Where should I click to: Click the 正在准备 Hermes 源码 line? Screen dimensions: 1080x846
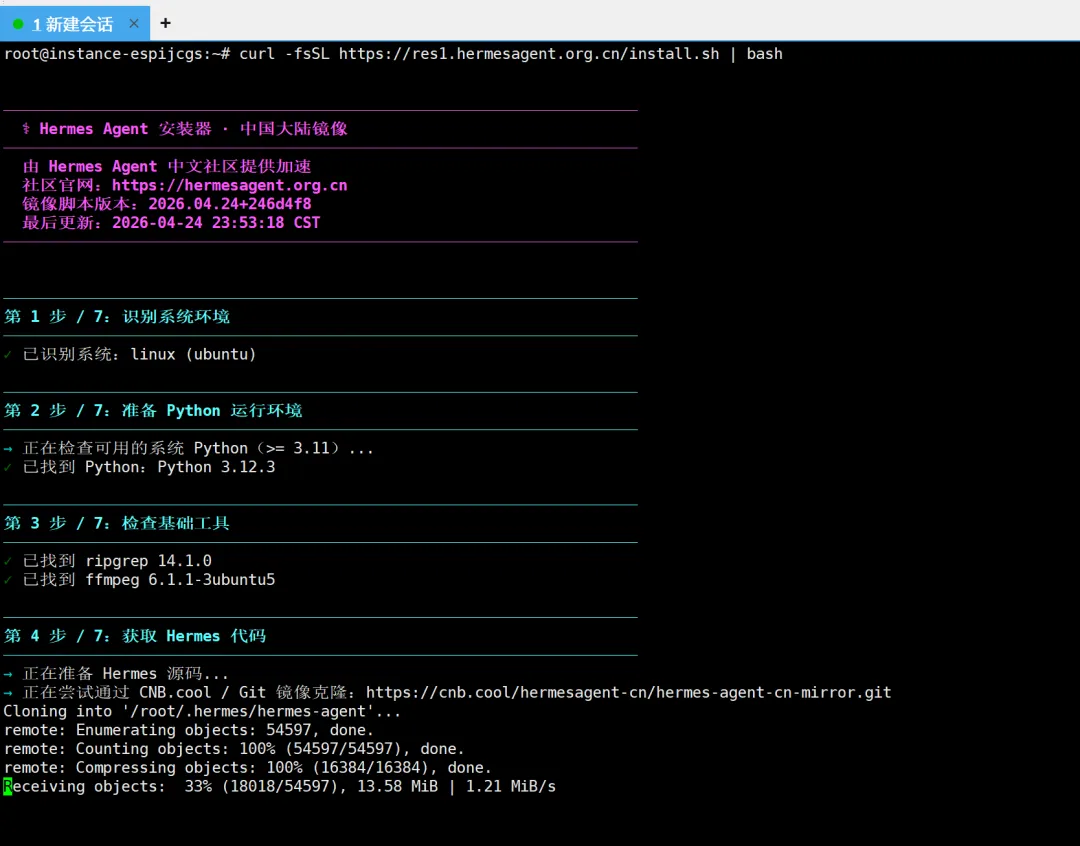(x=116, y=674)
